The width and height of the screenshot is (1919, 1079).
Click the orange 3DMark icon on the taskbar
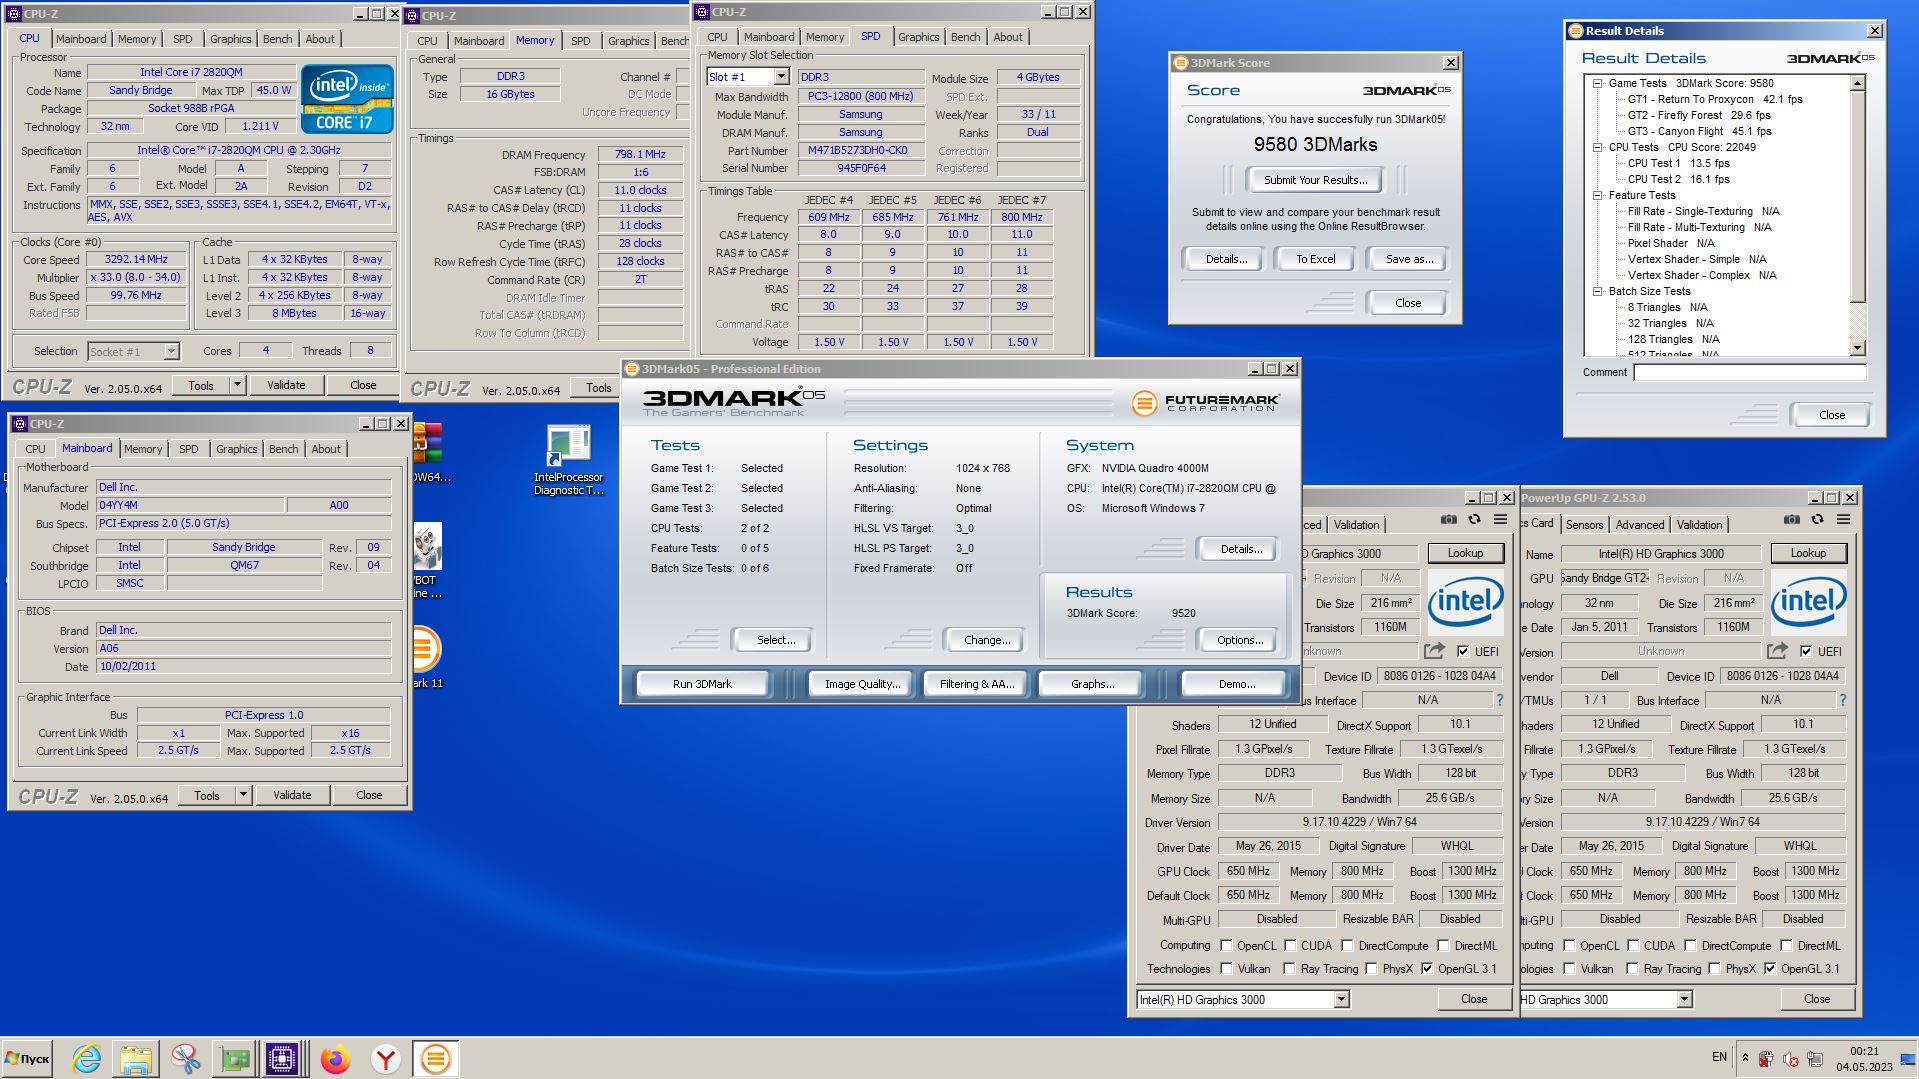click(435, 1059)
